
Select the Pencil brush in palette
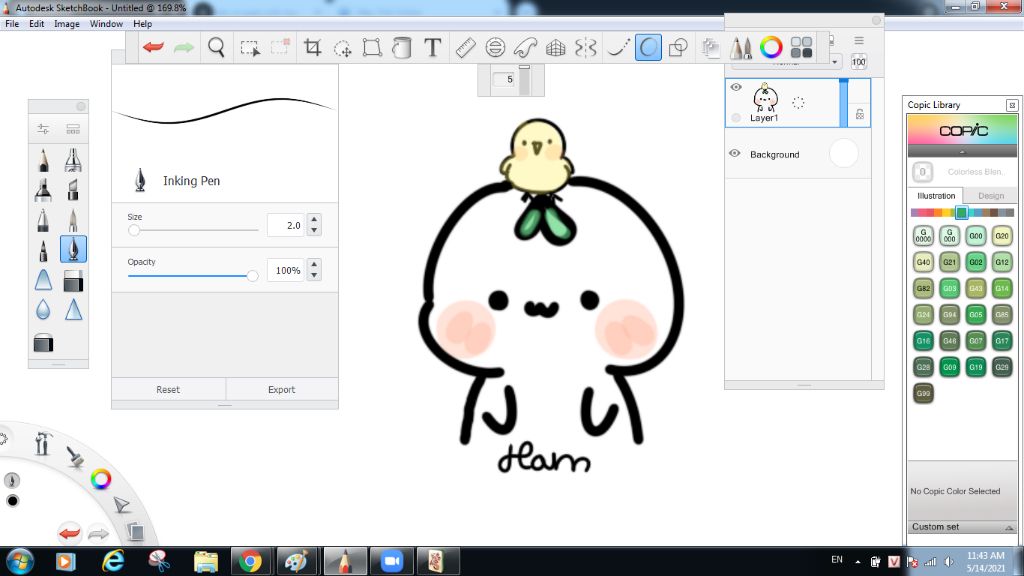point(43,160)
